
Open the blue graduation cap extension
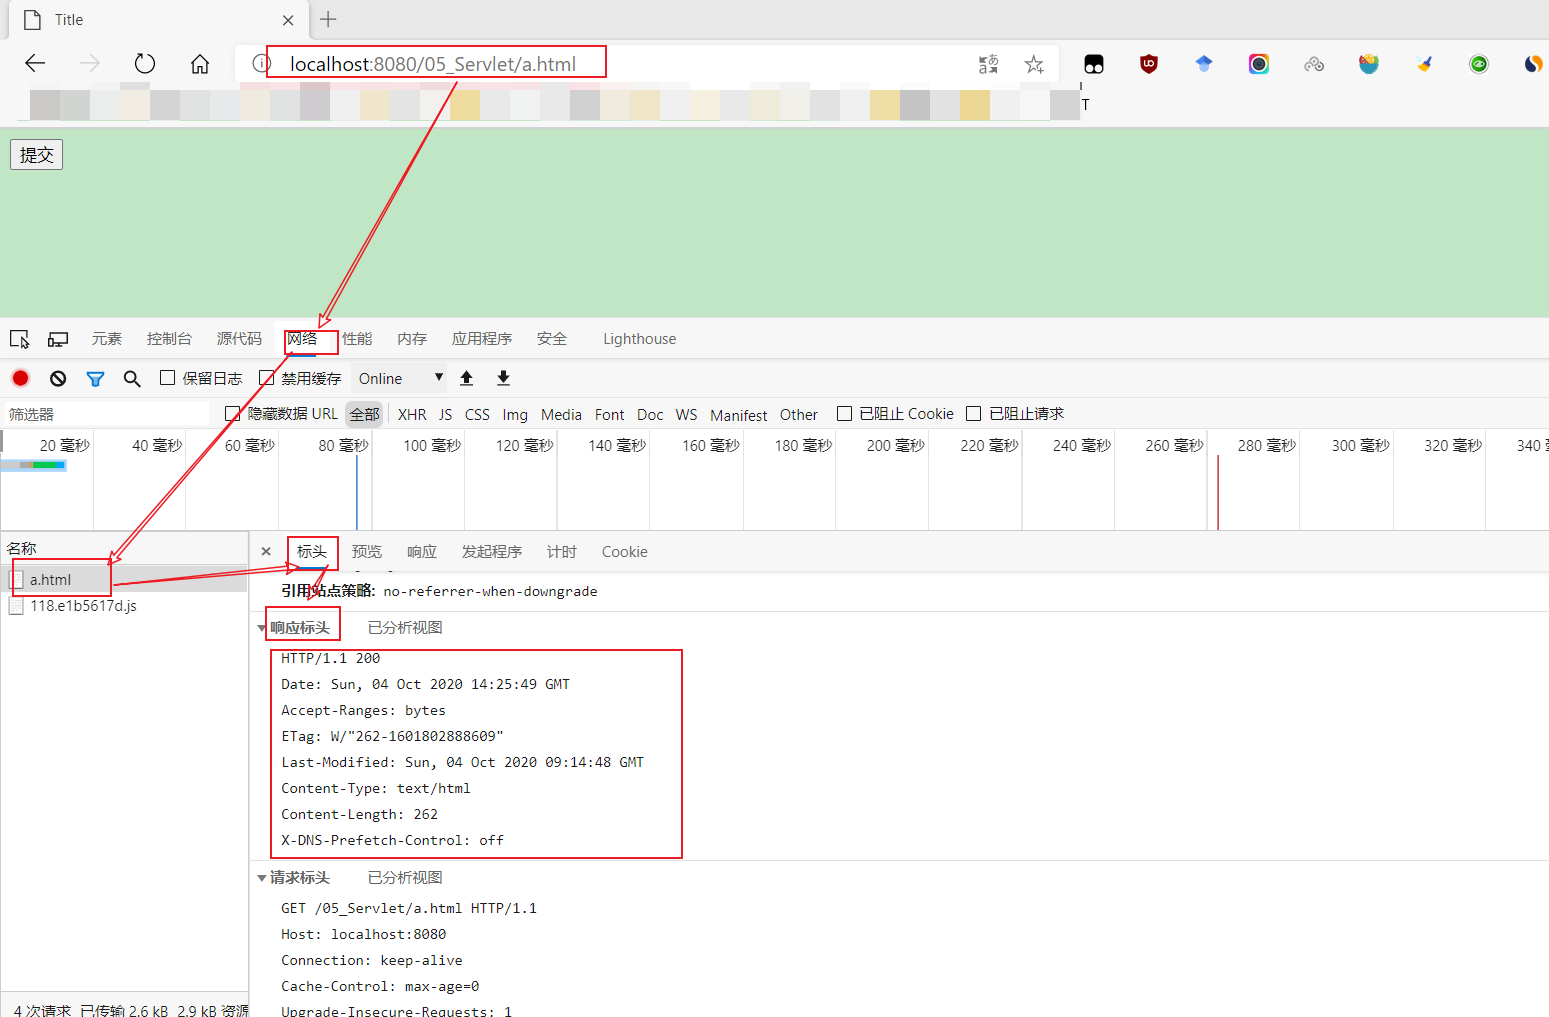click(1204, 64)
